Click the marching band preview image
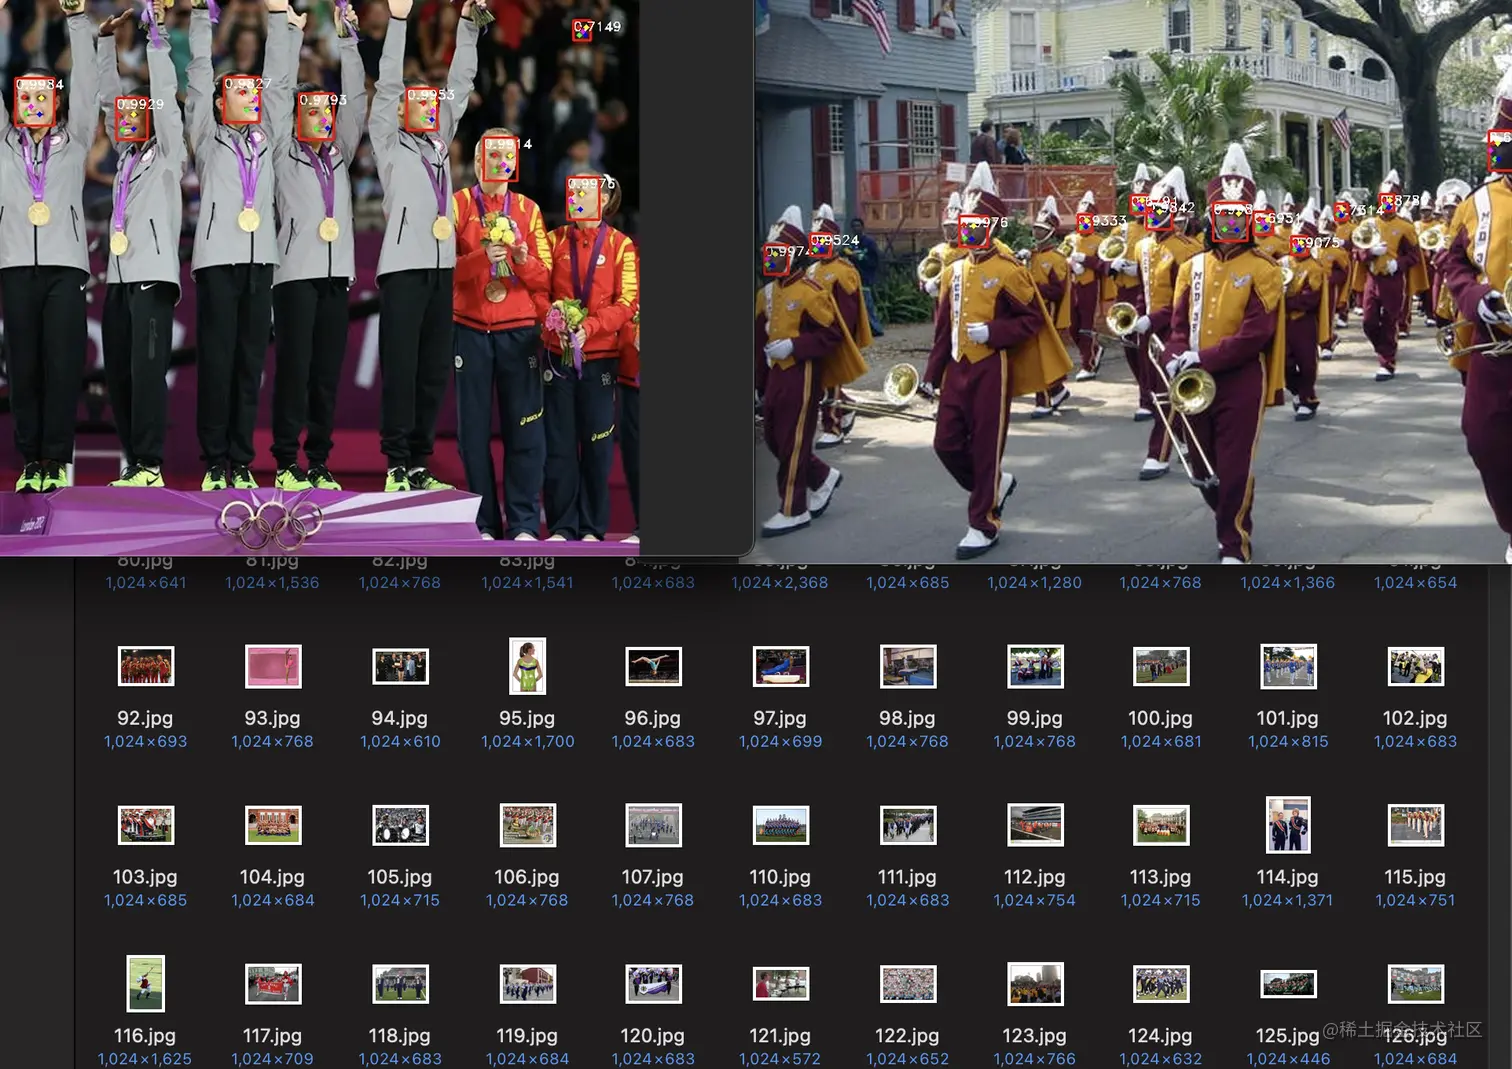 1133,281
